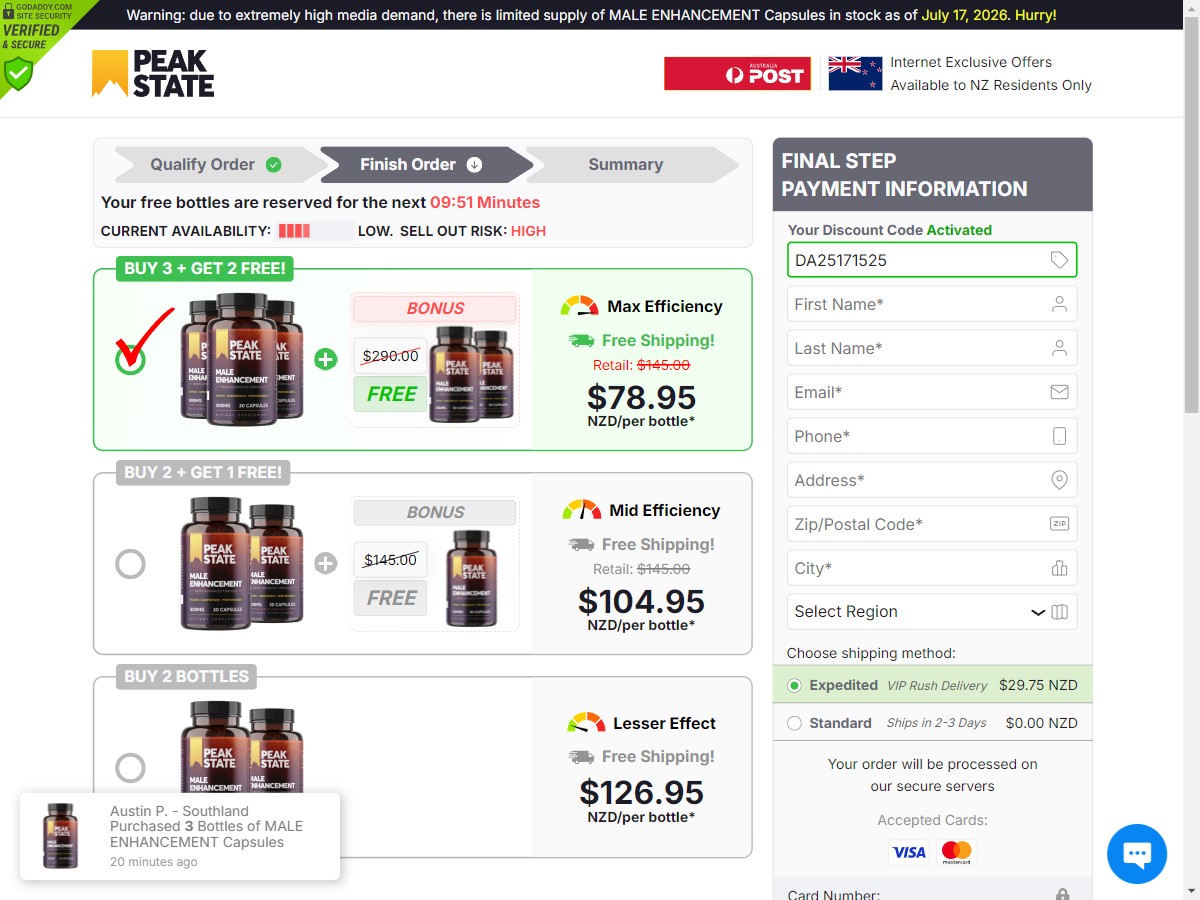The image size is (1200, 900).
Task: Click the green Free Shipping truck icon
Action: tap(581, 341)
